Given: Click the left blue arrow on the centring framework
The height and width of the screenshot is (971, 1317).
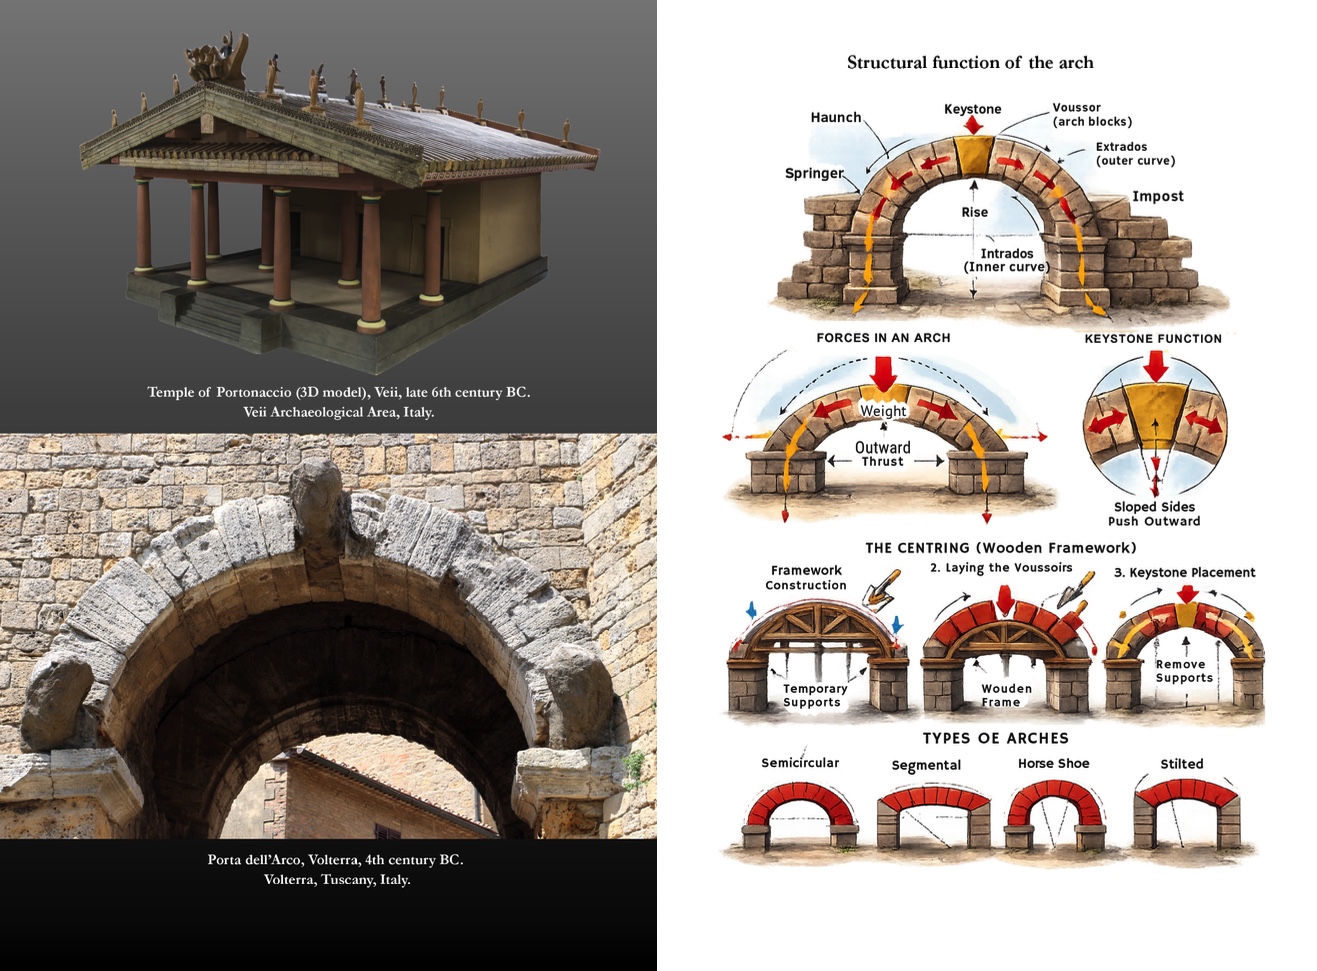Looking at the screenshot, I should tap(751, 612).
